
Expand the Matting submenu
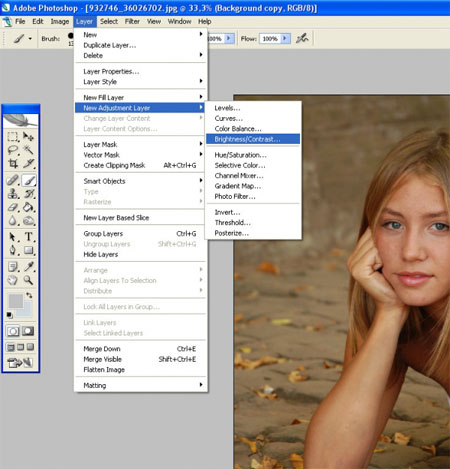(141, 385)
